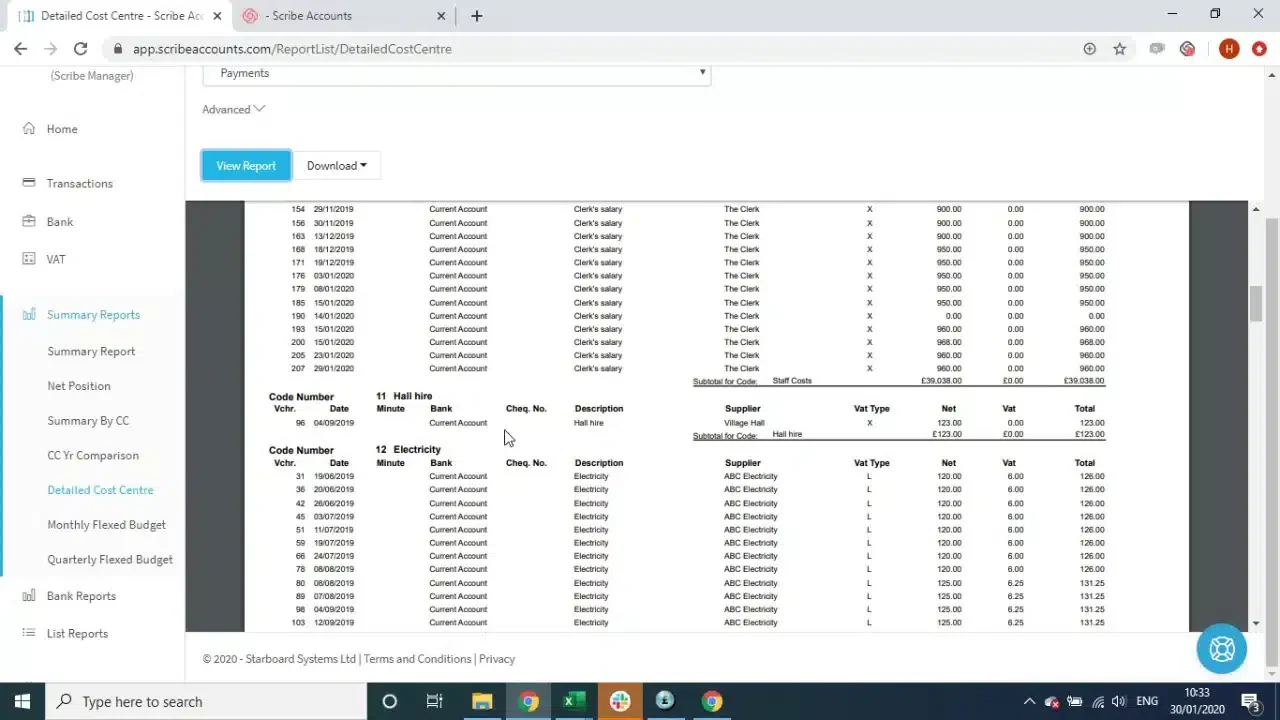
Task: Open the help lifebuoy chat button
Action: (1221, 649)
